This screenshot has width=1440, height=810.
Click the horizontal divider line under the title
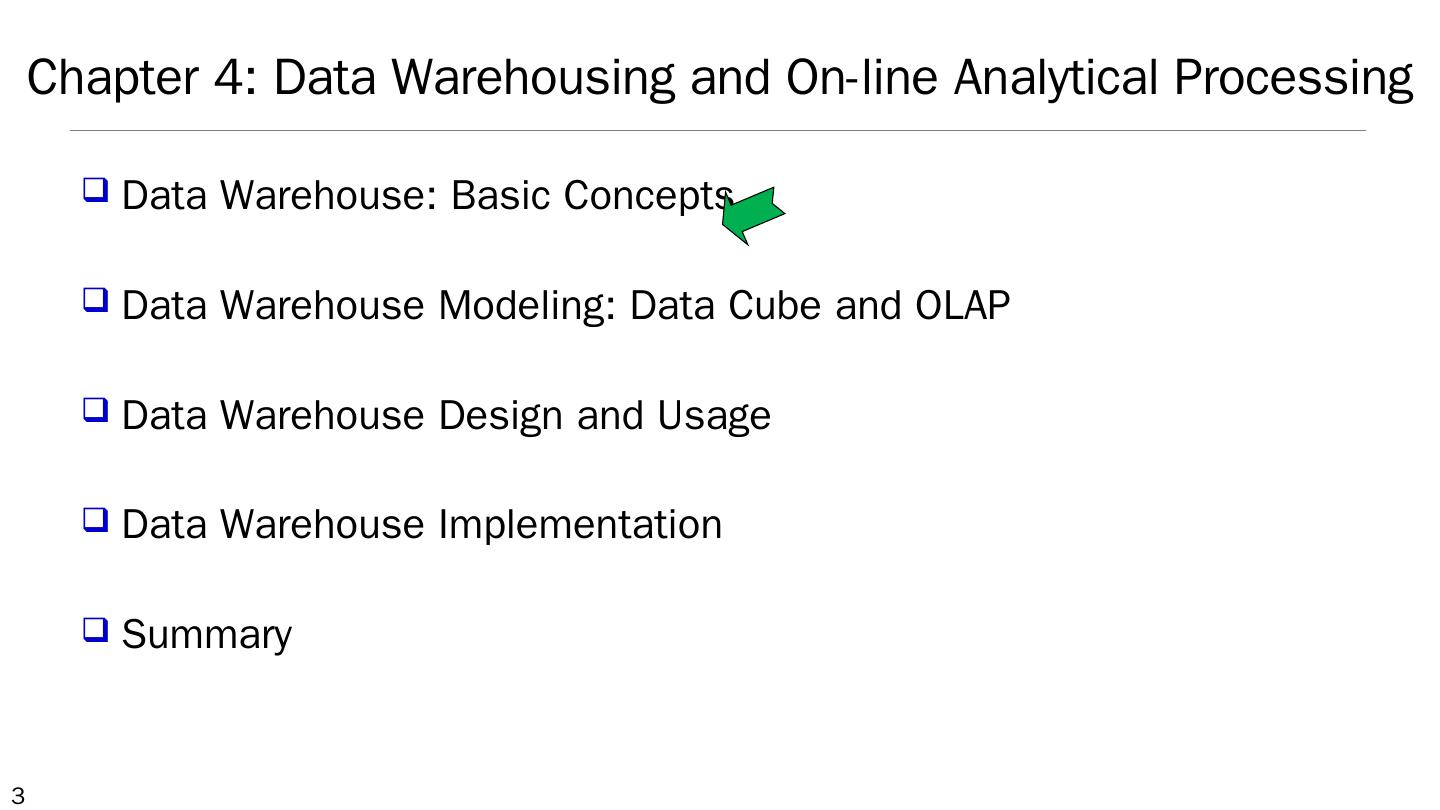tap(717, 131)
